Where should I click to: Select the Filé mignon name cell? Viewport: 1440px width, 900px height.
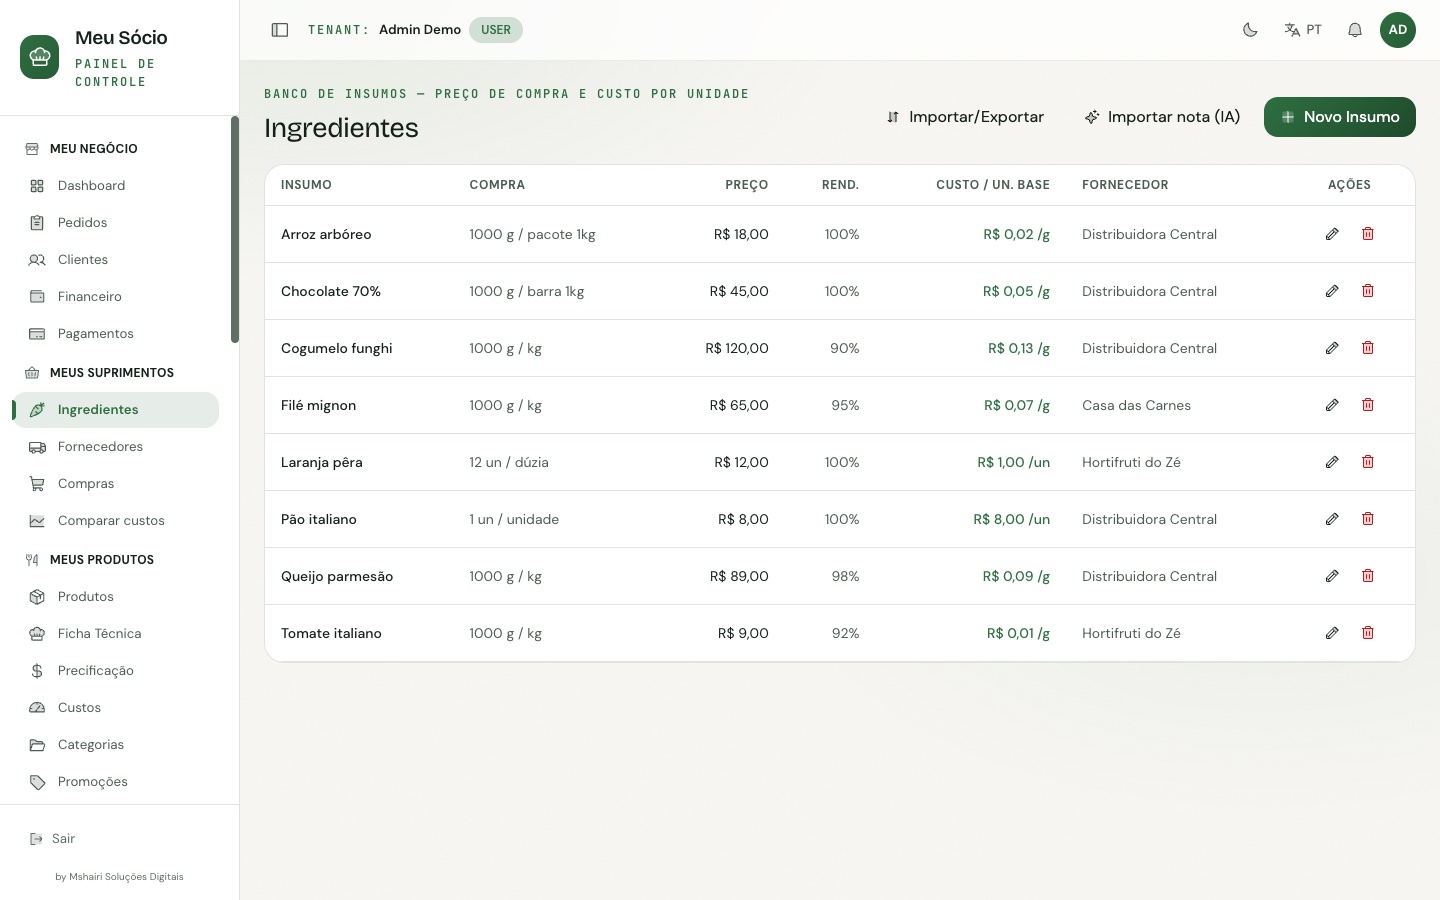318,405
